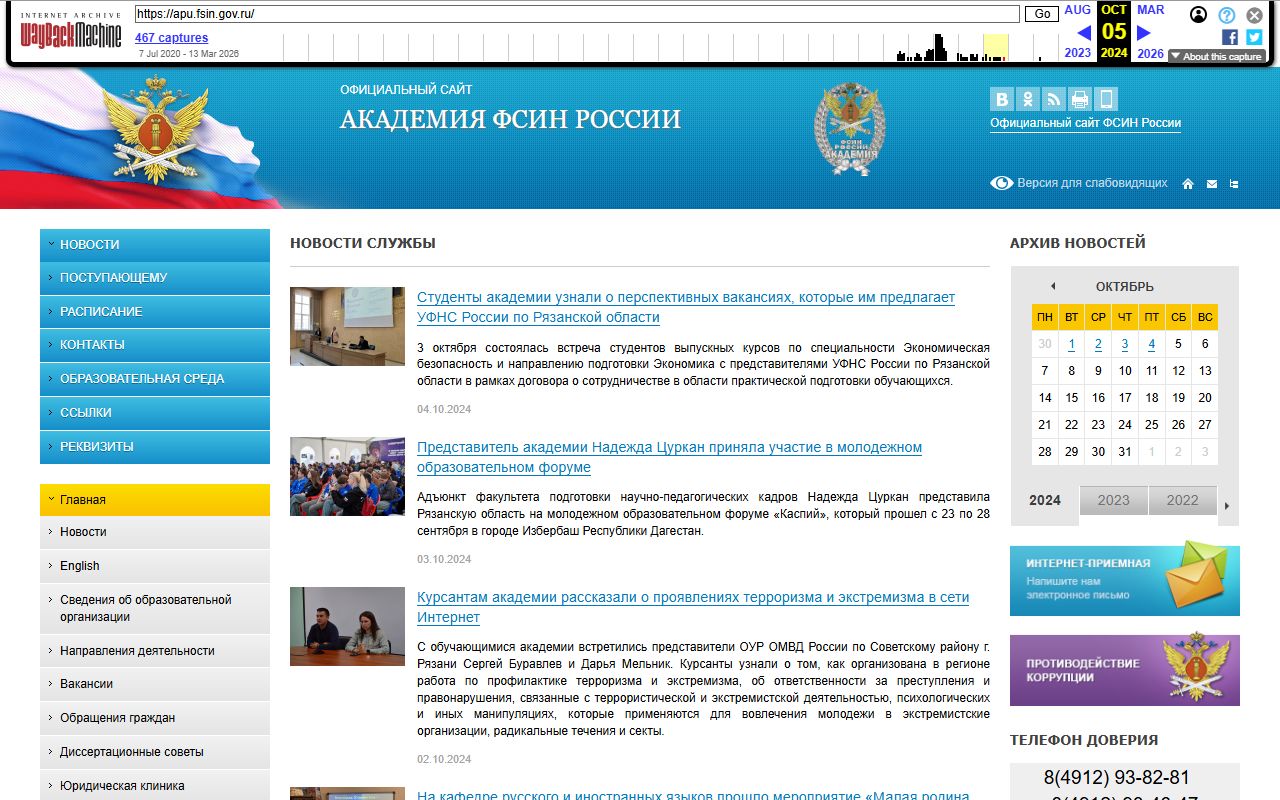Open the Вакансии sidebar item
The height and width of the screenshot is (800, 1280).
(x=155, y=684)
